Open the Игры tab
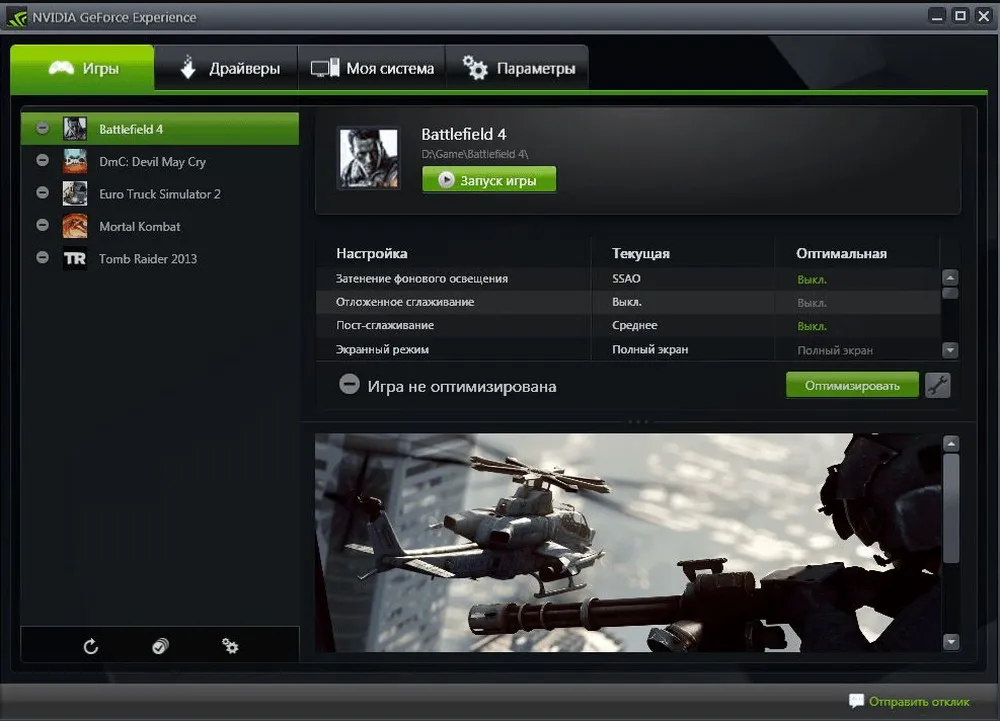The height and width of the screenshot is (721, 1000). (x=82, y=68)
